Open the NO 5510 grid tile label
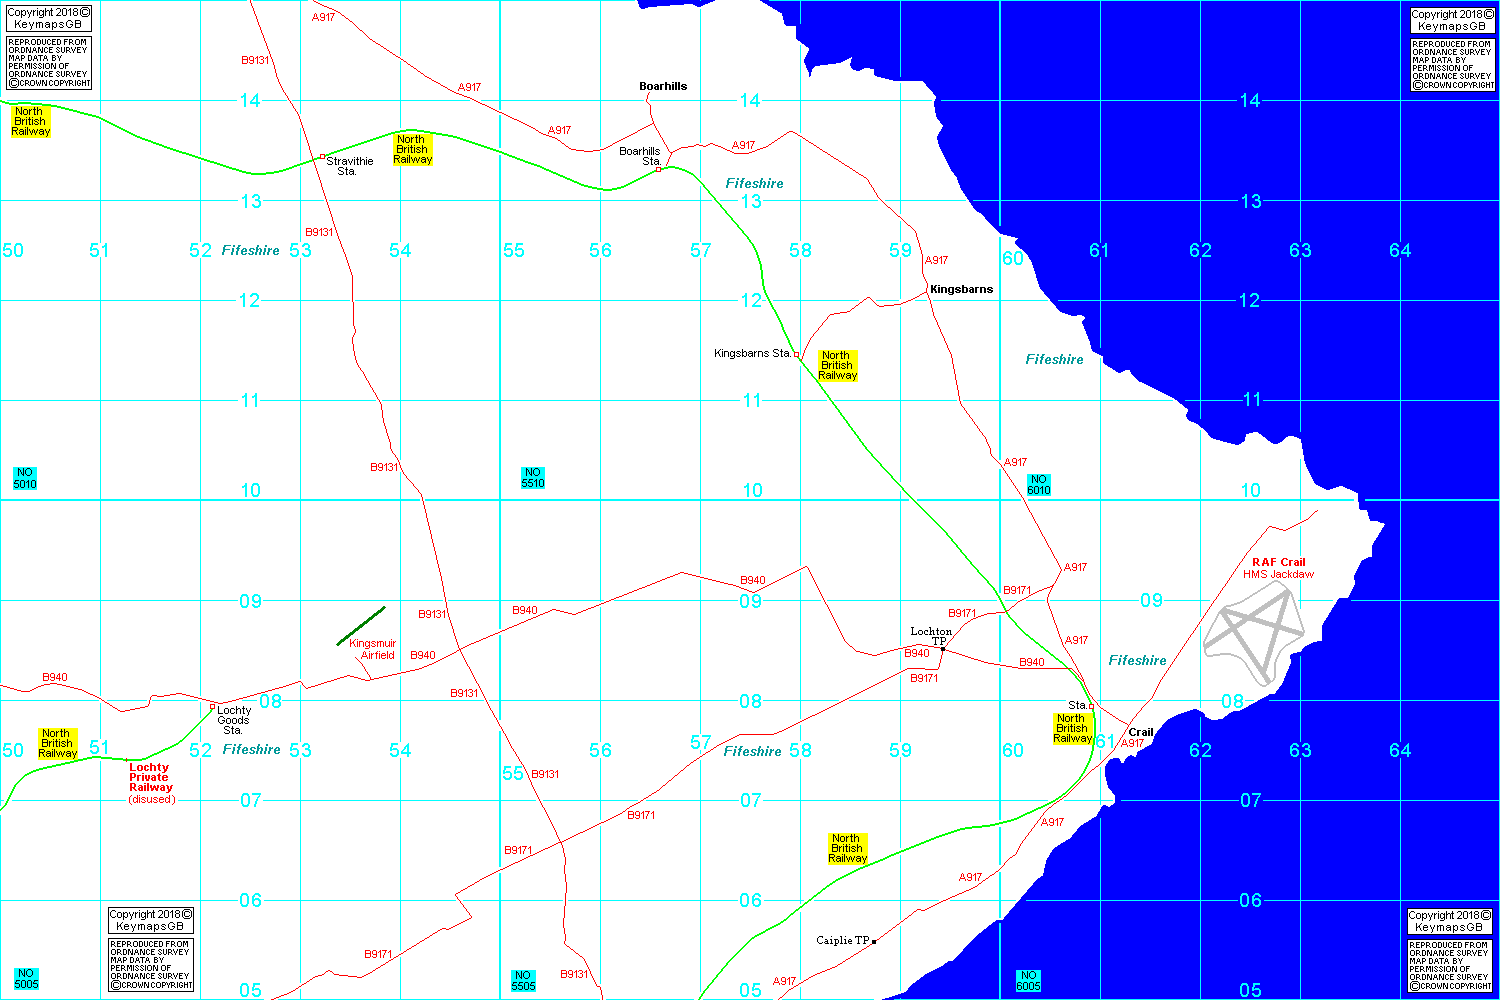 click(533, 478)
